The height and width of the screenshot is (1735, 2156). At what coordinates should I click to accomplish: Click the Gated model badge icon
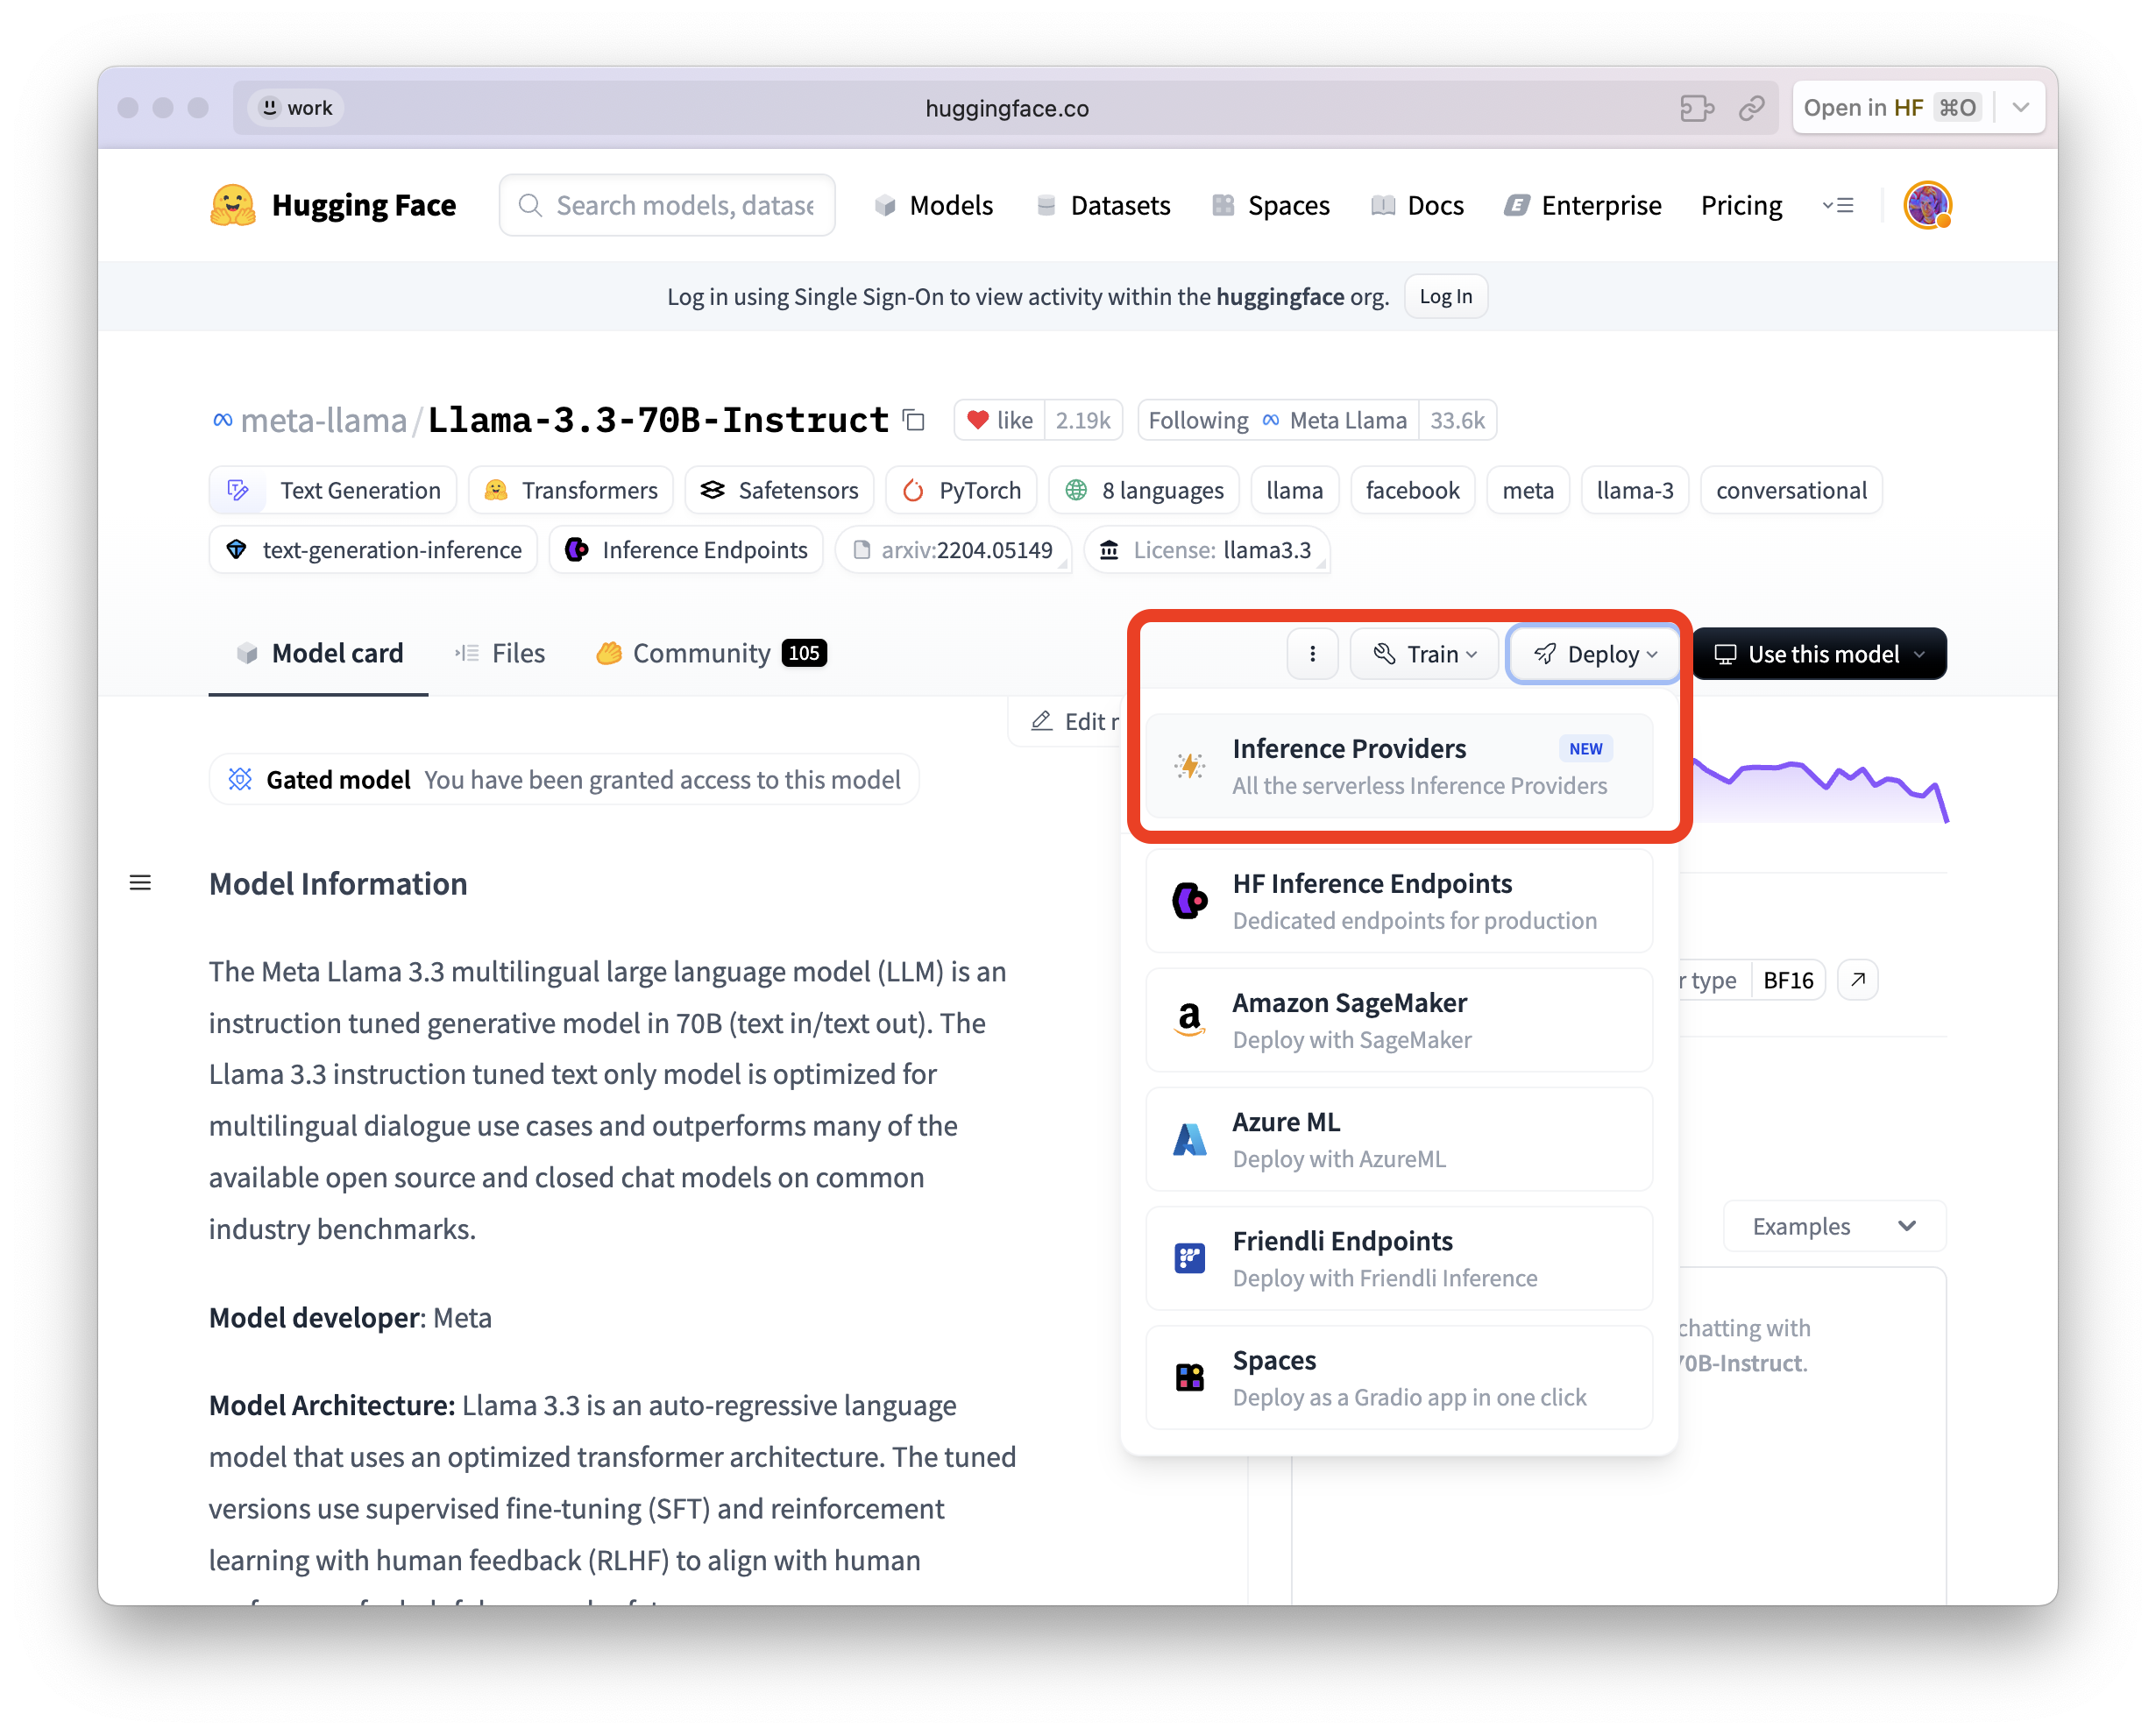coord(240,779)
